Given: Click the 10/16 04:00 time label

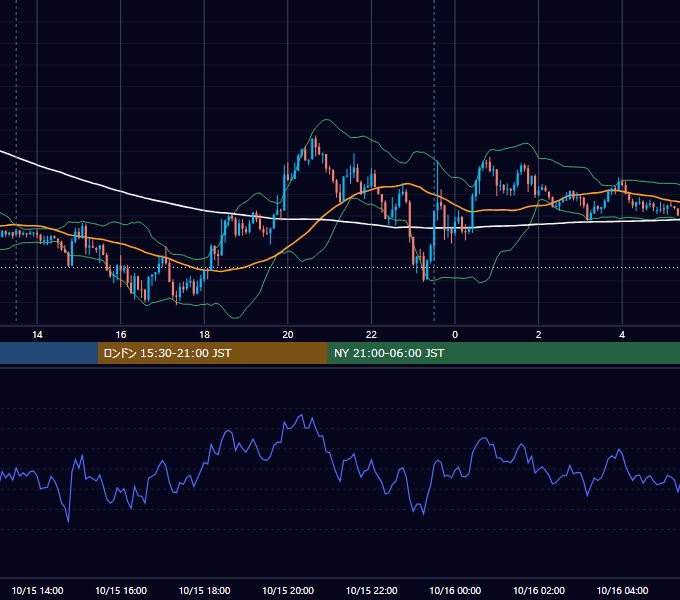Looking at the screenshot, I should (622, 590).
